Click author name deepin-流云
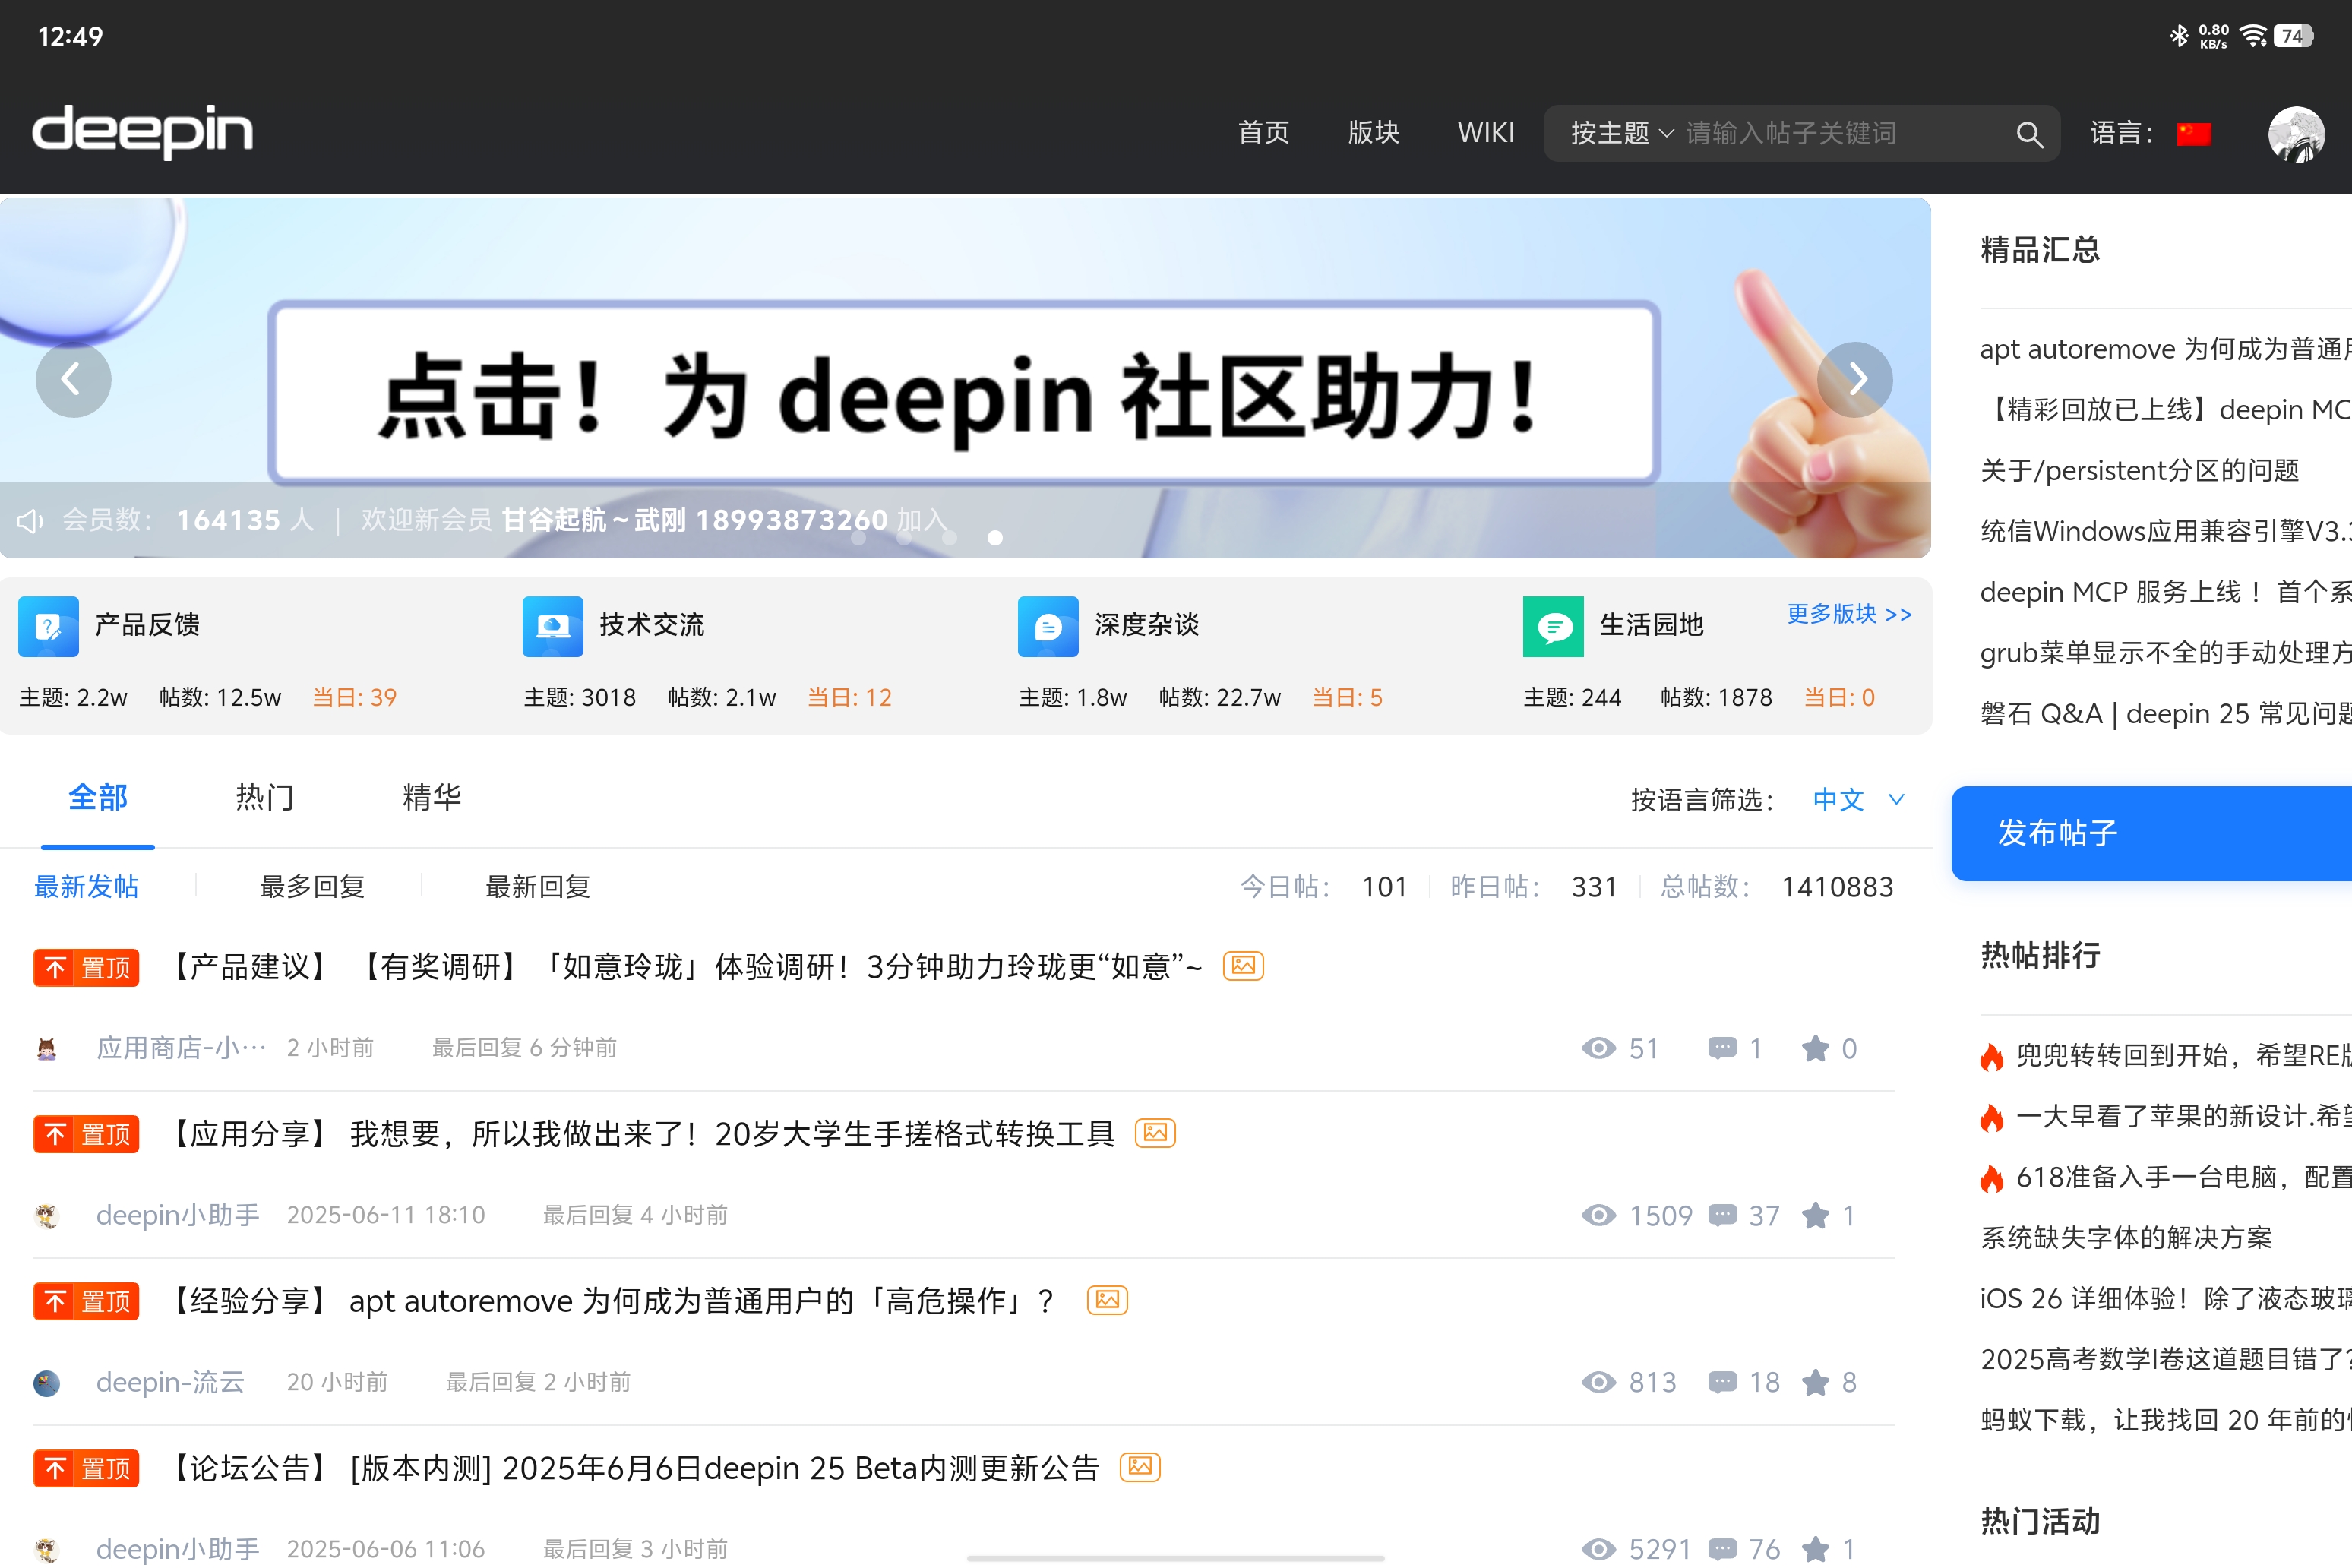This screenshot has height=1568, width=2352. (x=170, y=1382)
